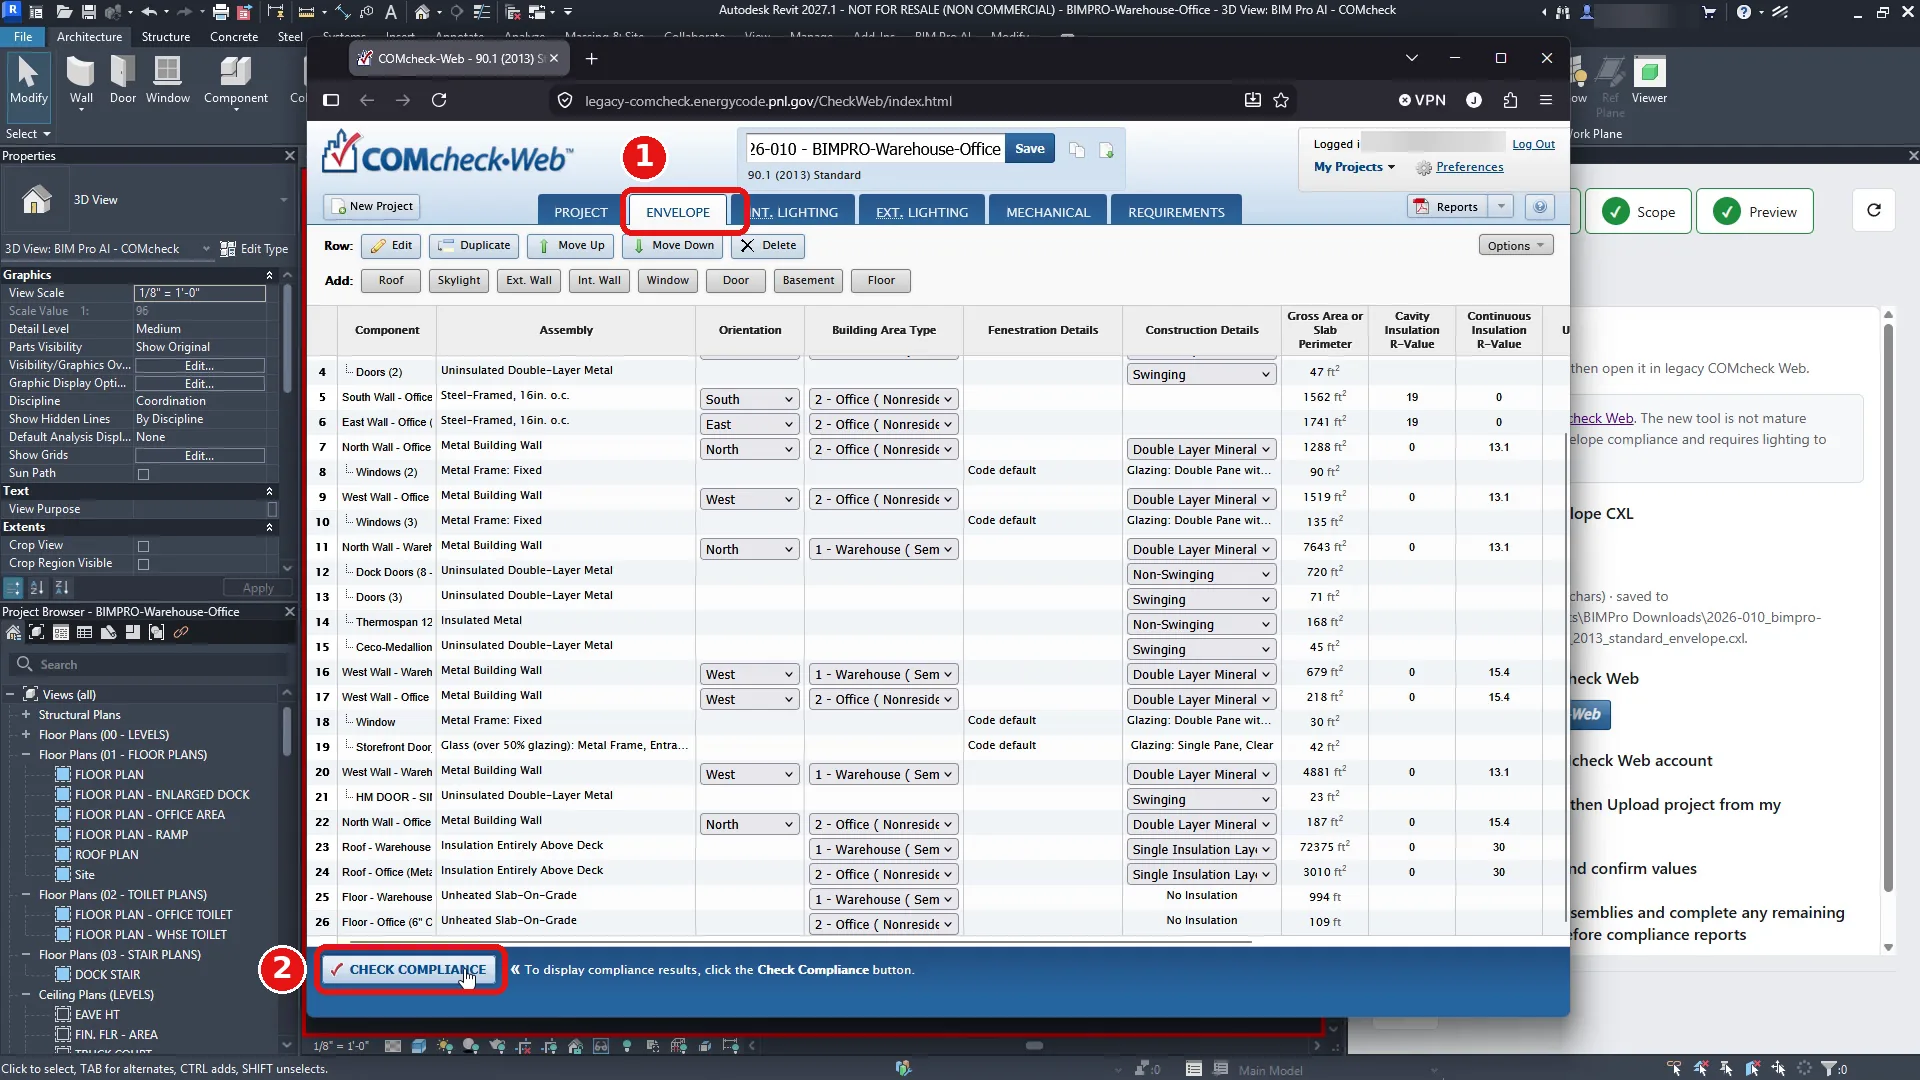Open the Viewer icon in Revit ribbon
1920x1080 pixels.
point(1649,80)
